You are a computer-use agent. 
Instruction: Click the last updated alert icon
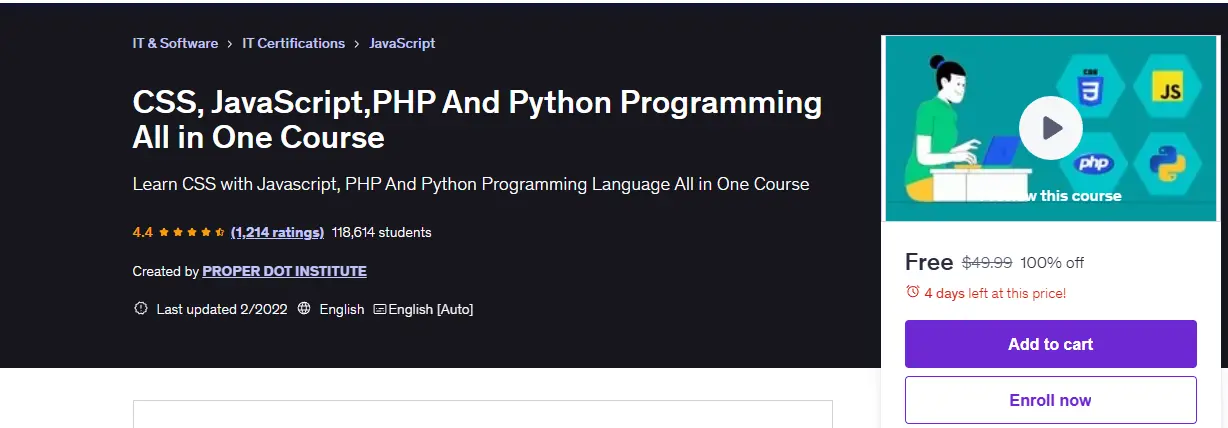pyautogui.click(x=141, y=309)
